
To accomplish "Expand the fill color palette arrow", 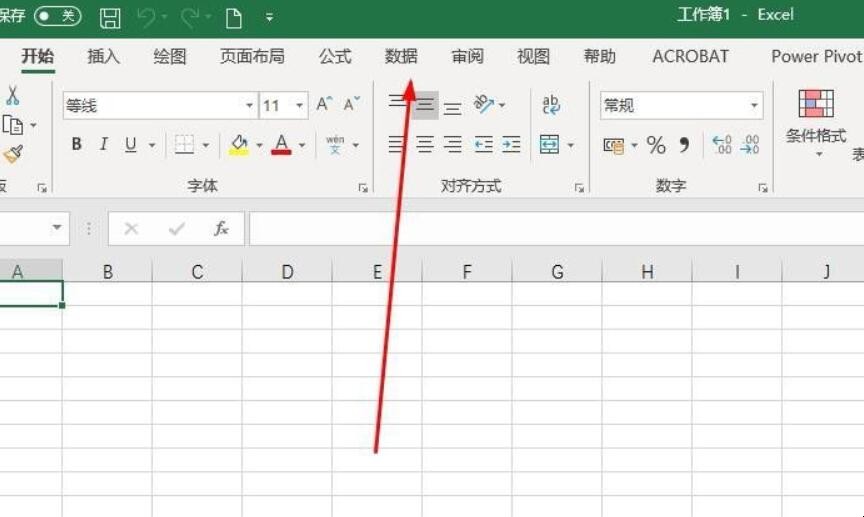I will 259,146.
